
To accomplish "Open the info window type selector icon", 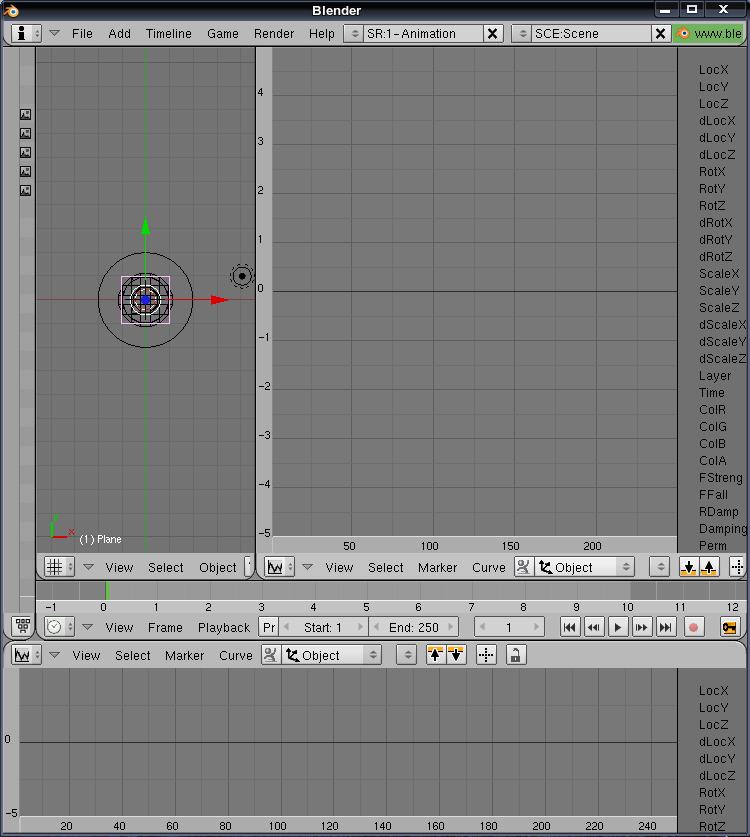I will click(26, 34).
